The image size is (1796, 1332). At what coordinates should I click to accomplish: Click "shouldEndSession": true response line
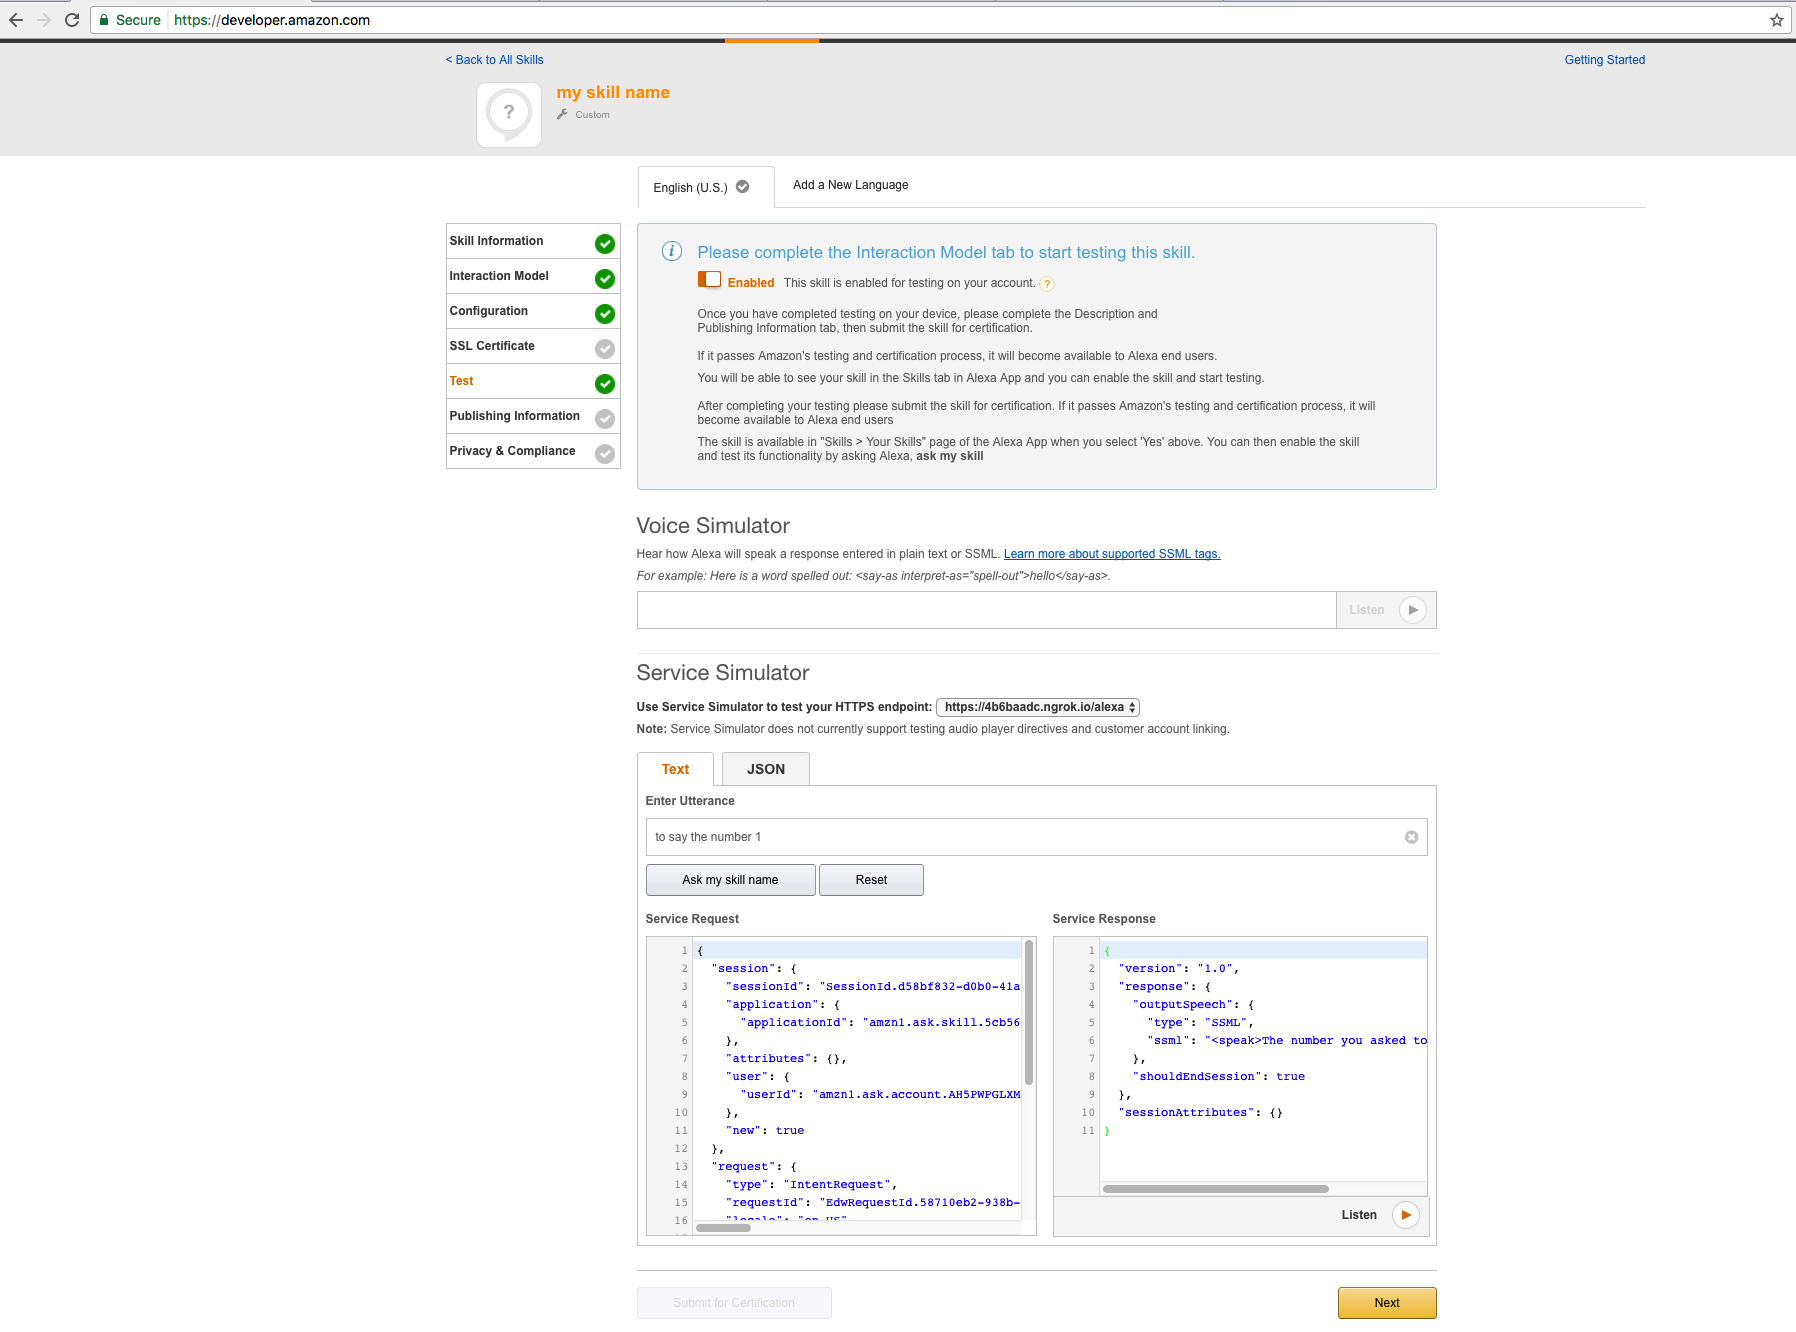click(1221, 1077)
